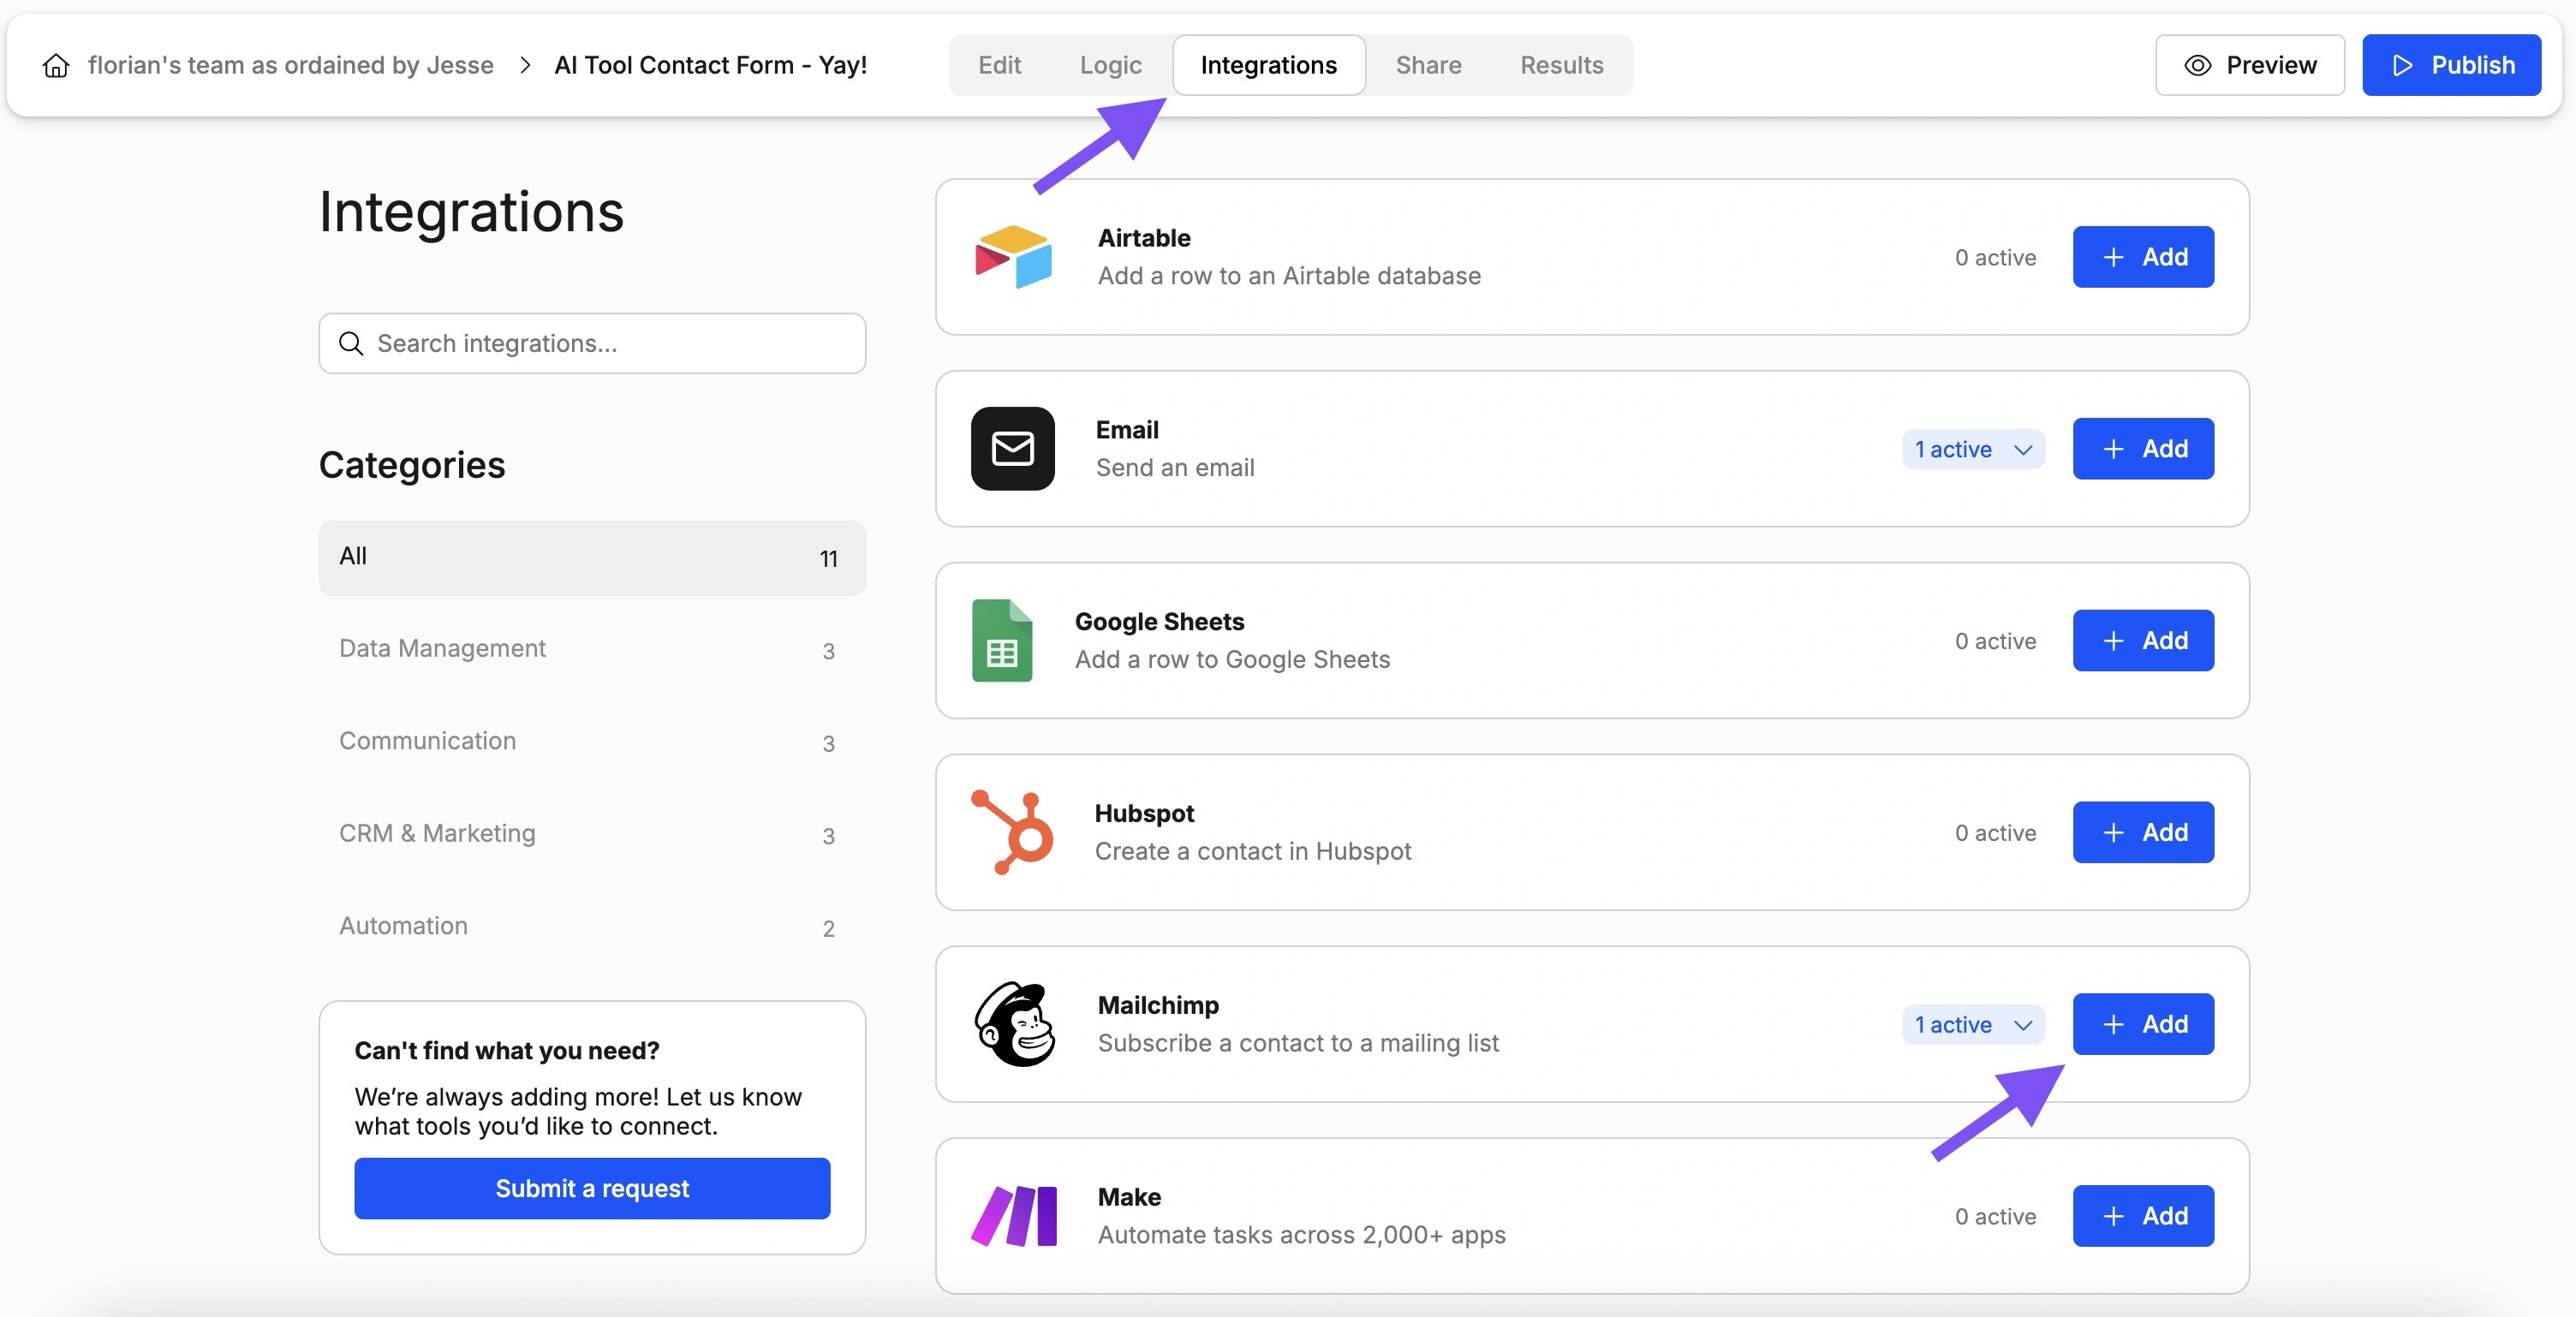
Task: Switch to the Logic tab
Action: click(1110, 64)
